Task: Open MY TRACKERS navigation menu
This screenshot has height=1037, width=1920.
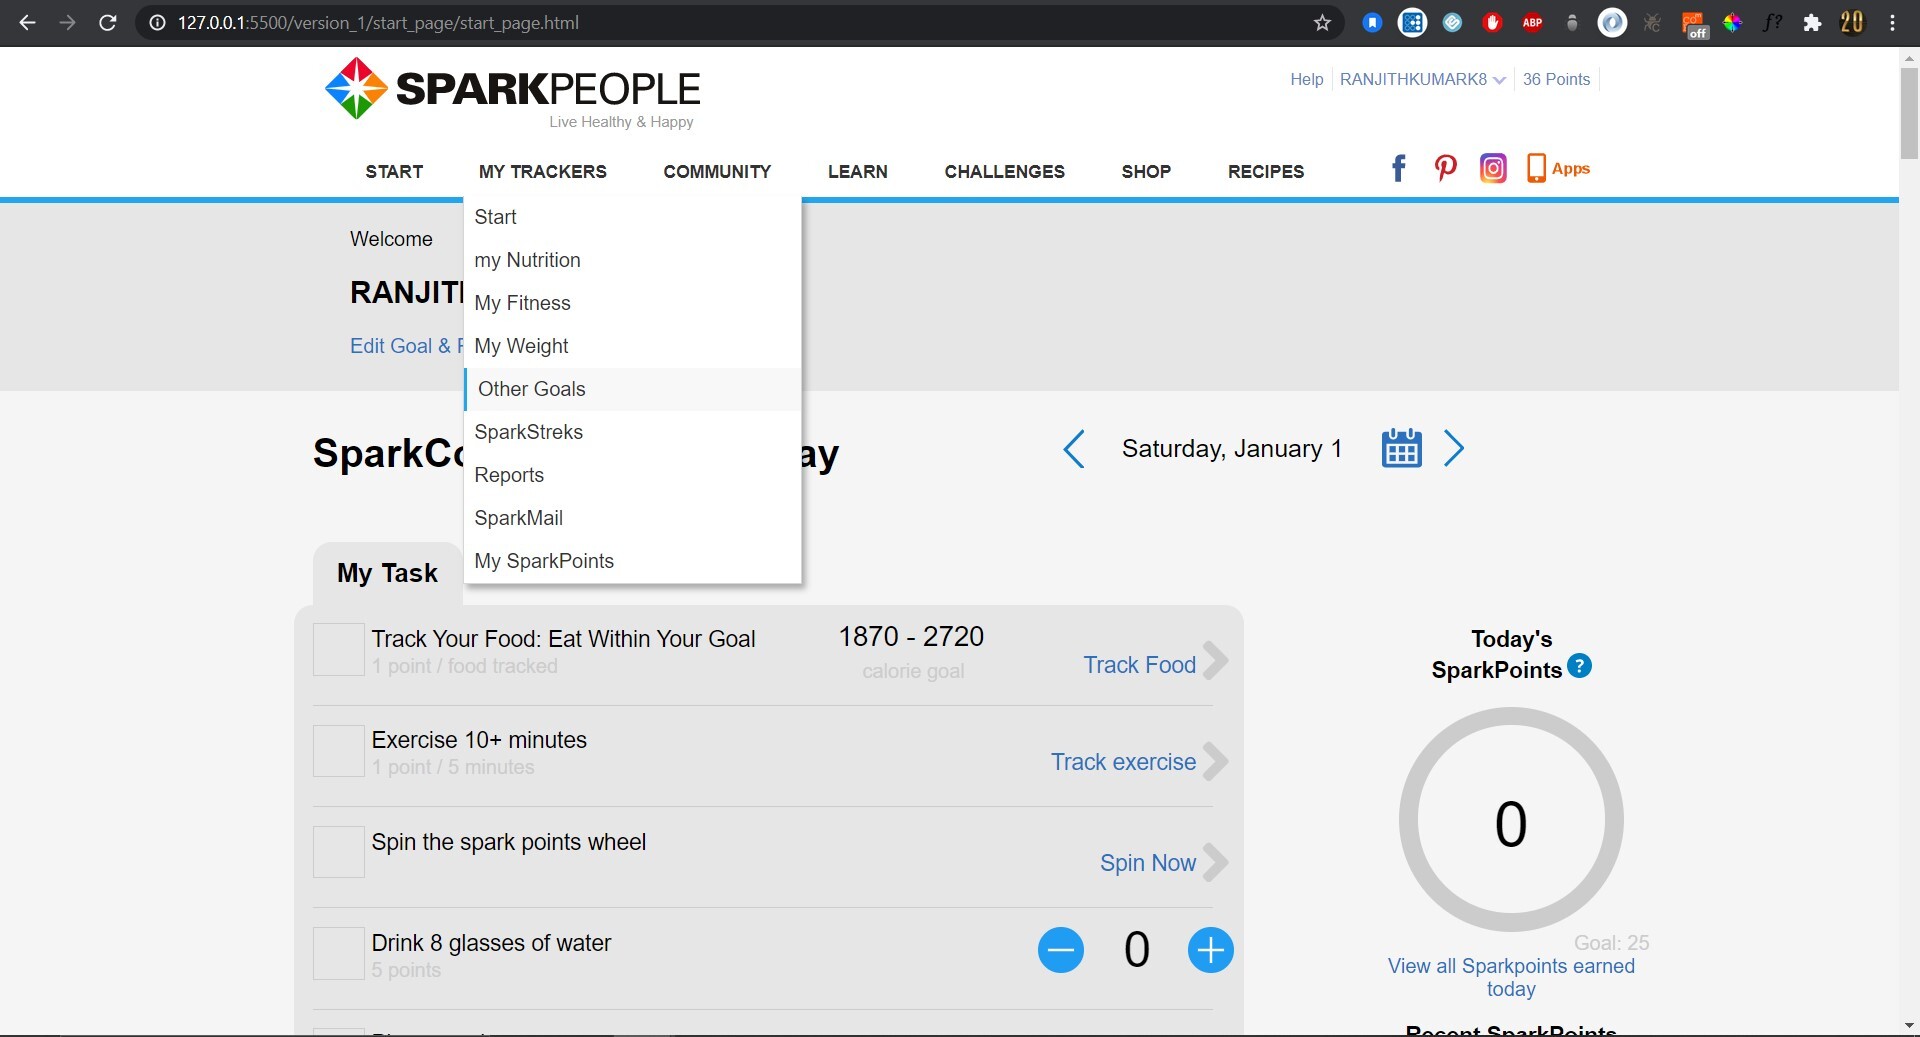Action: pyautogui.click(x=543, y=172)
